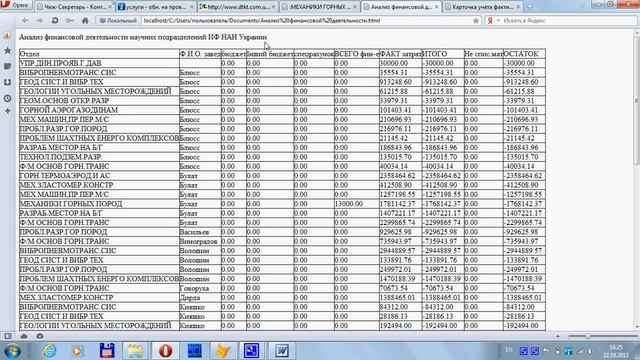640x360 pixels.
Task: Click the Opera Link cloud icon
Action: tap(24, 336)
